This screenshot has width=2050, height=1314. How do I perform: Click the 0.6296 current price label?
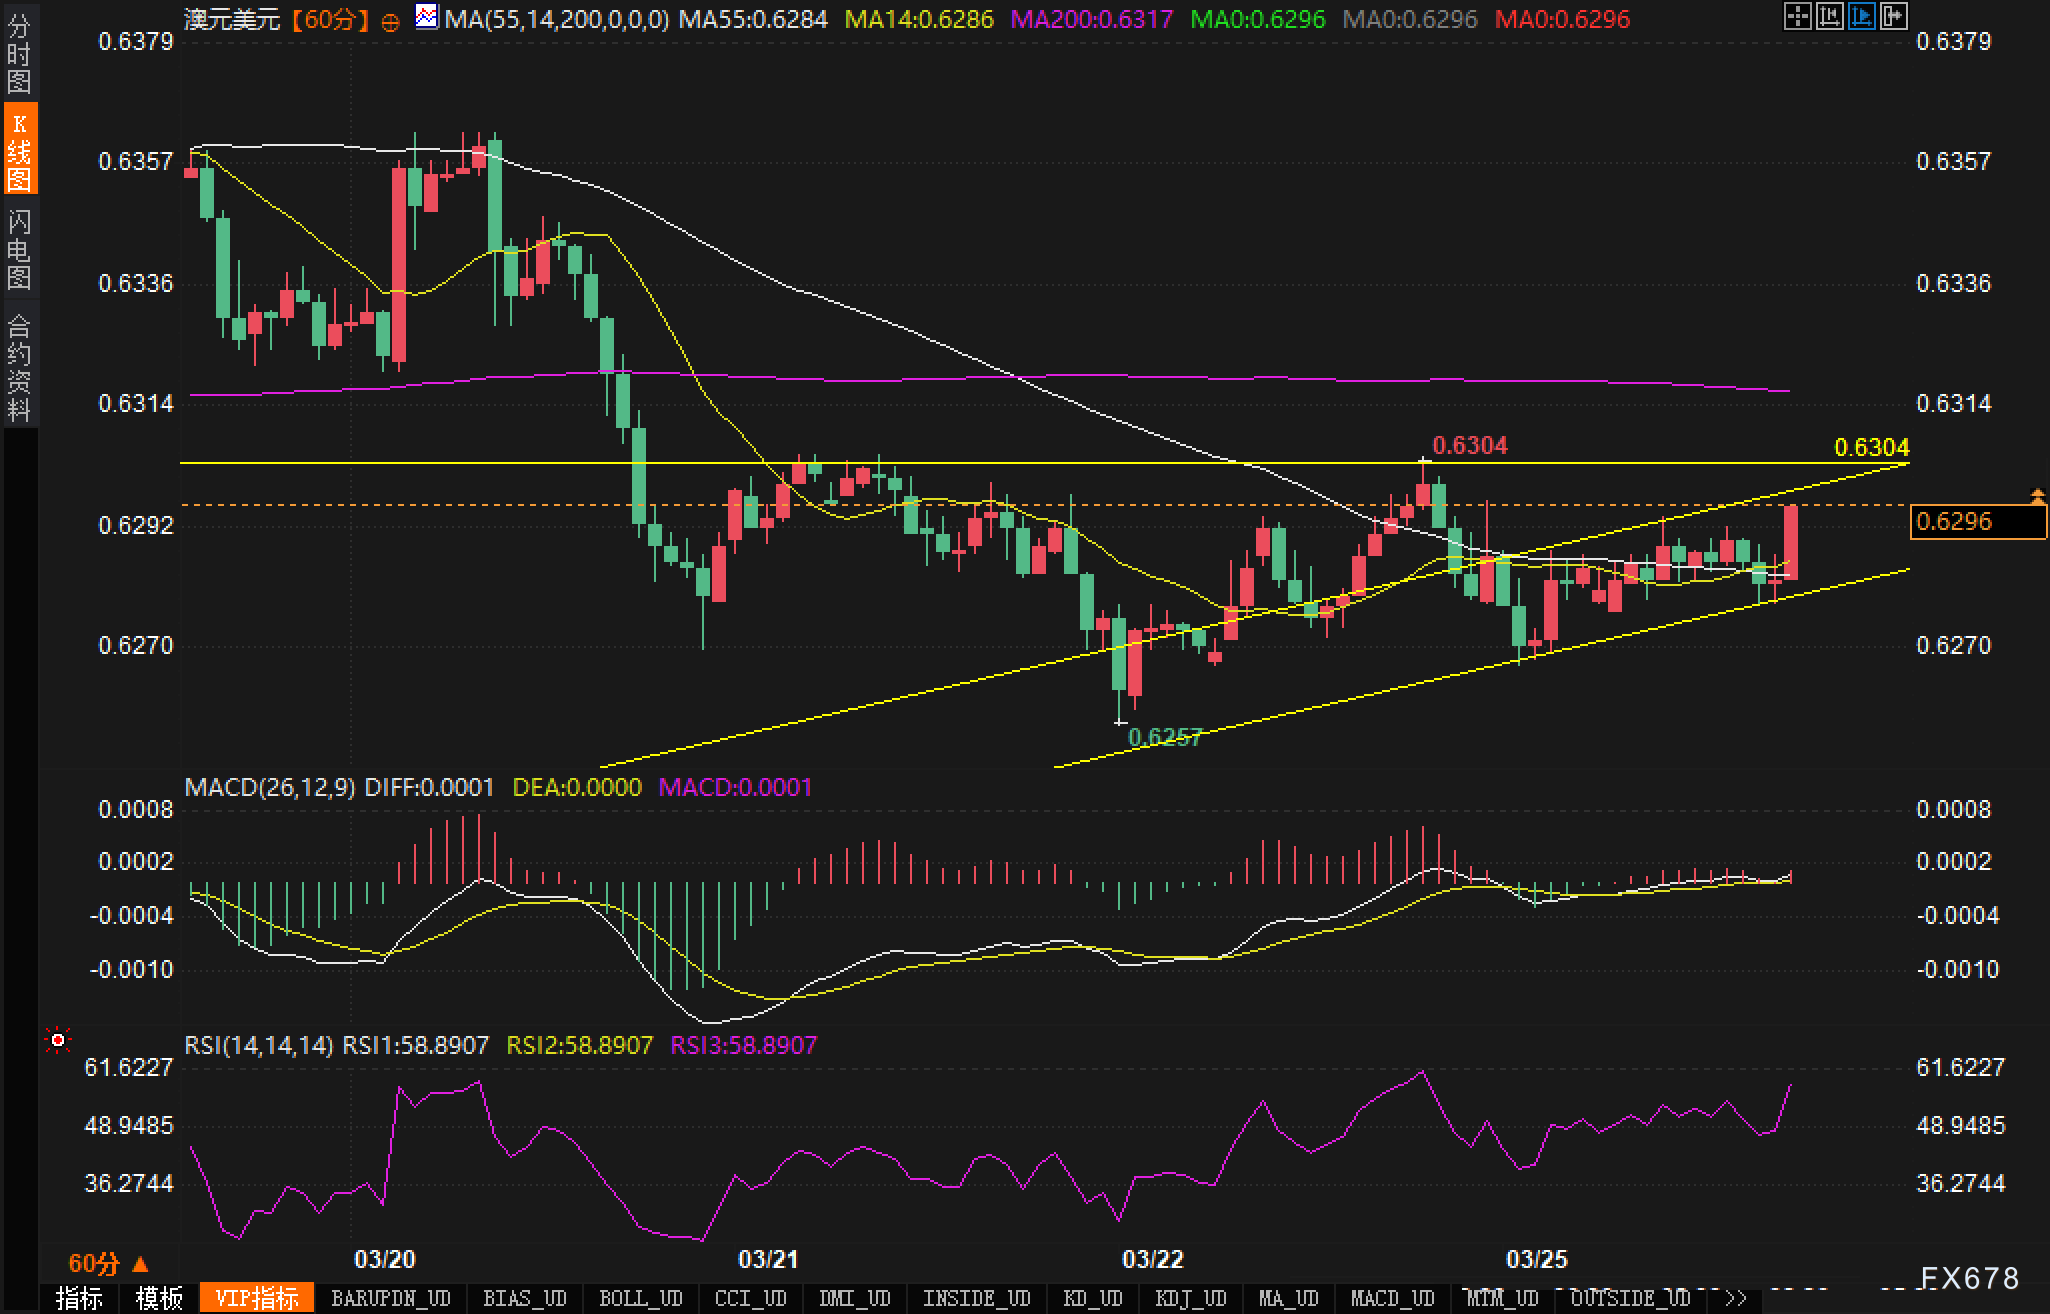(1977, 522)
